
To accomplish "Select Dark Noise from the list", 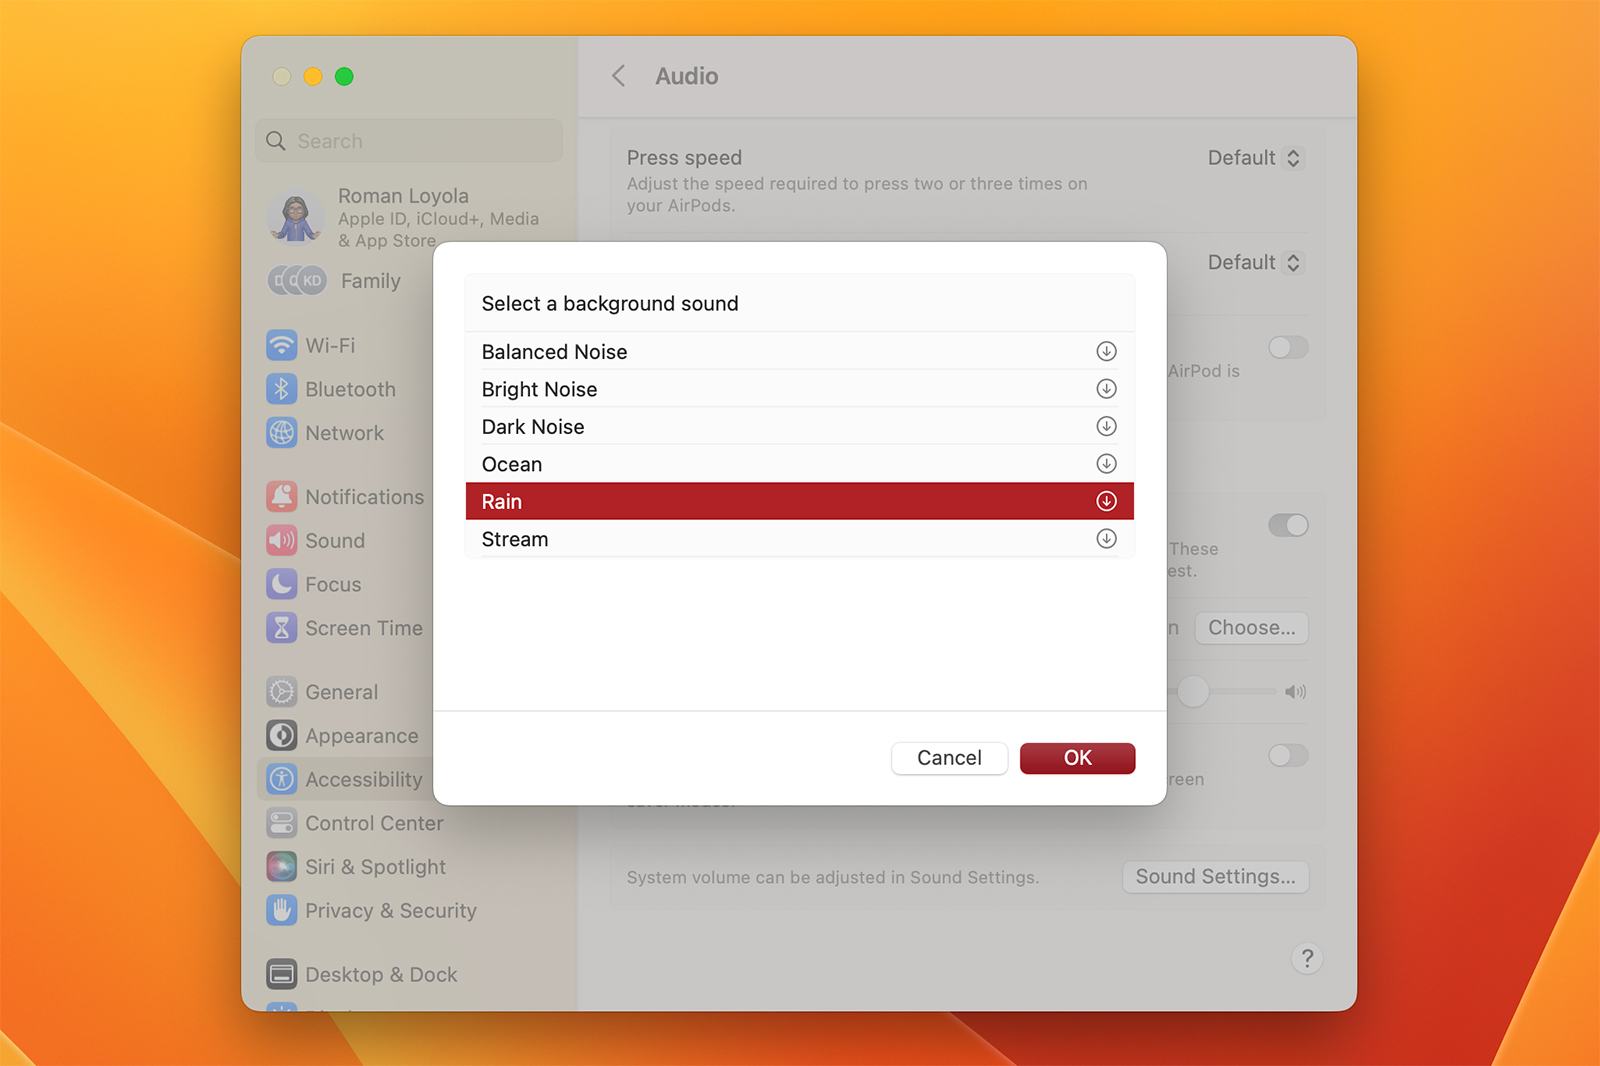I will pyautogui.click(x=800, y=426).
